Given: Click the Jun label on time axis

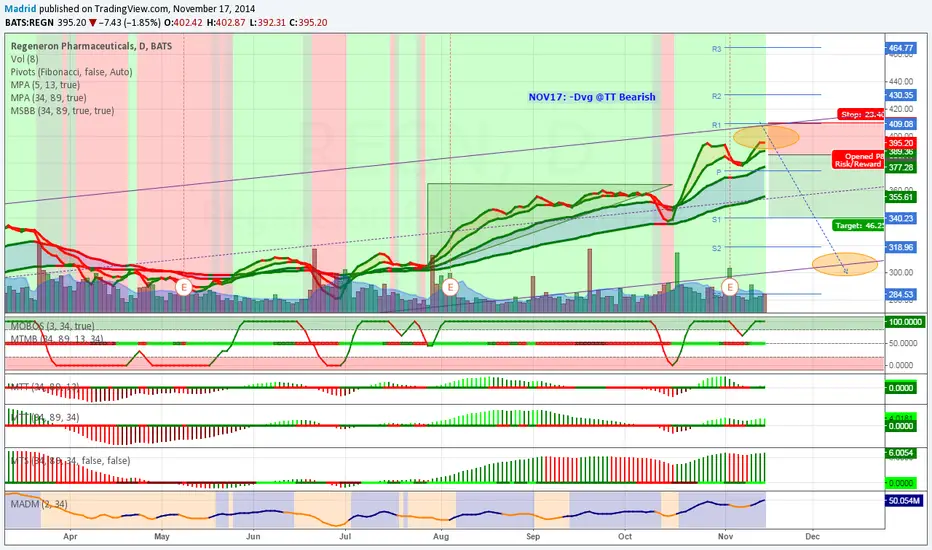Looking at the screenshot, I should point(253,536).
